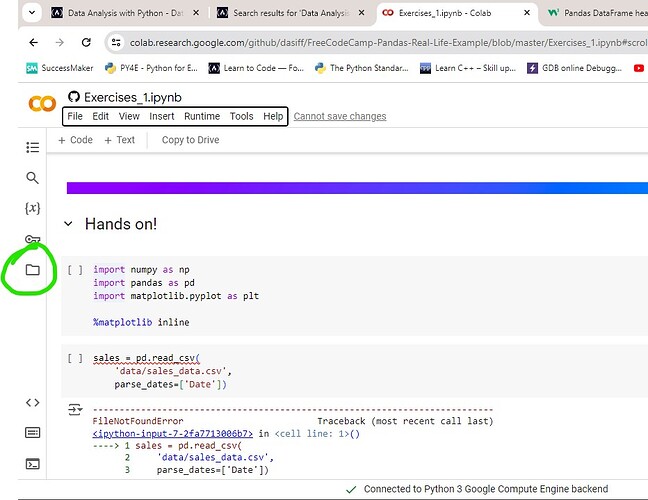Close the Search results tab
Viewport: 648px width, 500px height.
click(362, 13)
